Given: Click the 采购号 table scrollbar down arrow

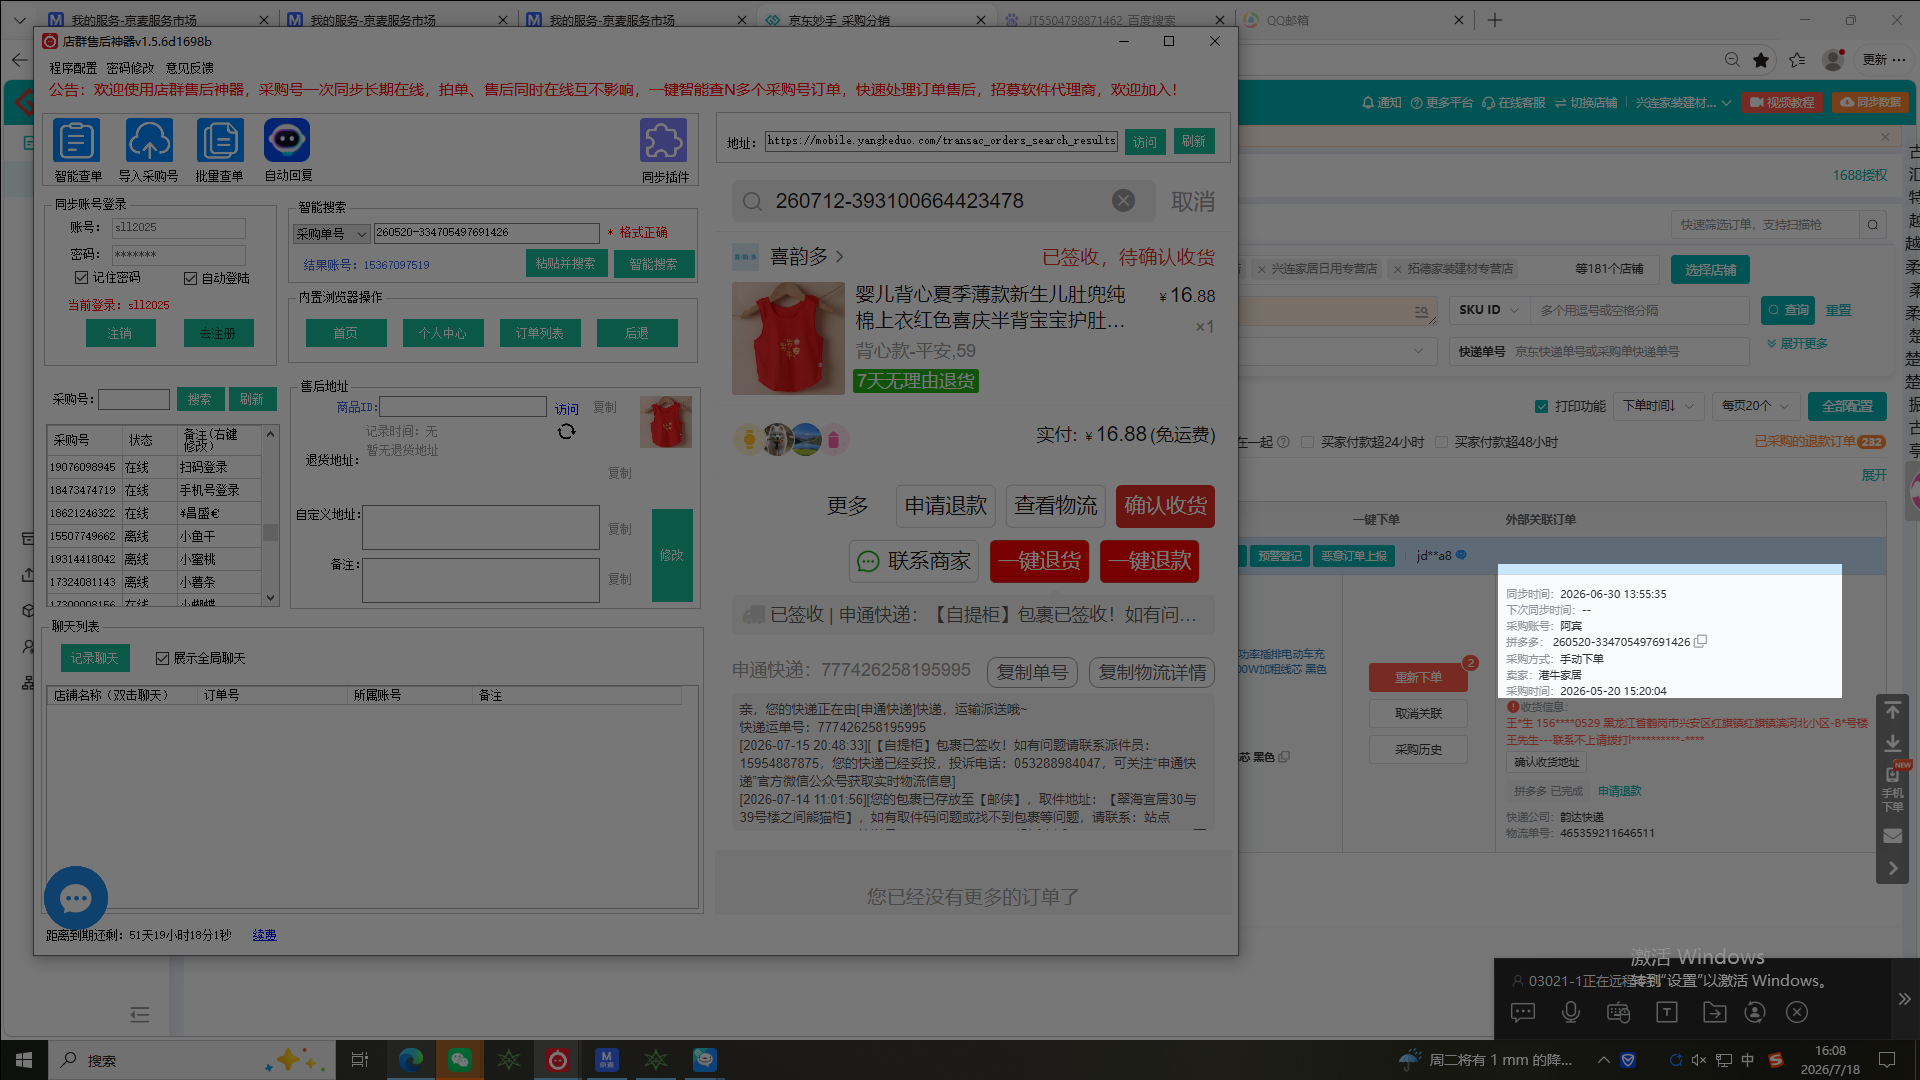Looking at the screenshot, I should tap(270, 598).
